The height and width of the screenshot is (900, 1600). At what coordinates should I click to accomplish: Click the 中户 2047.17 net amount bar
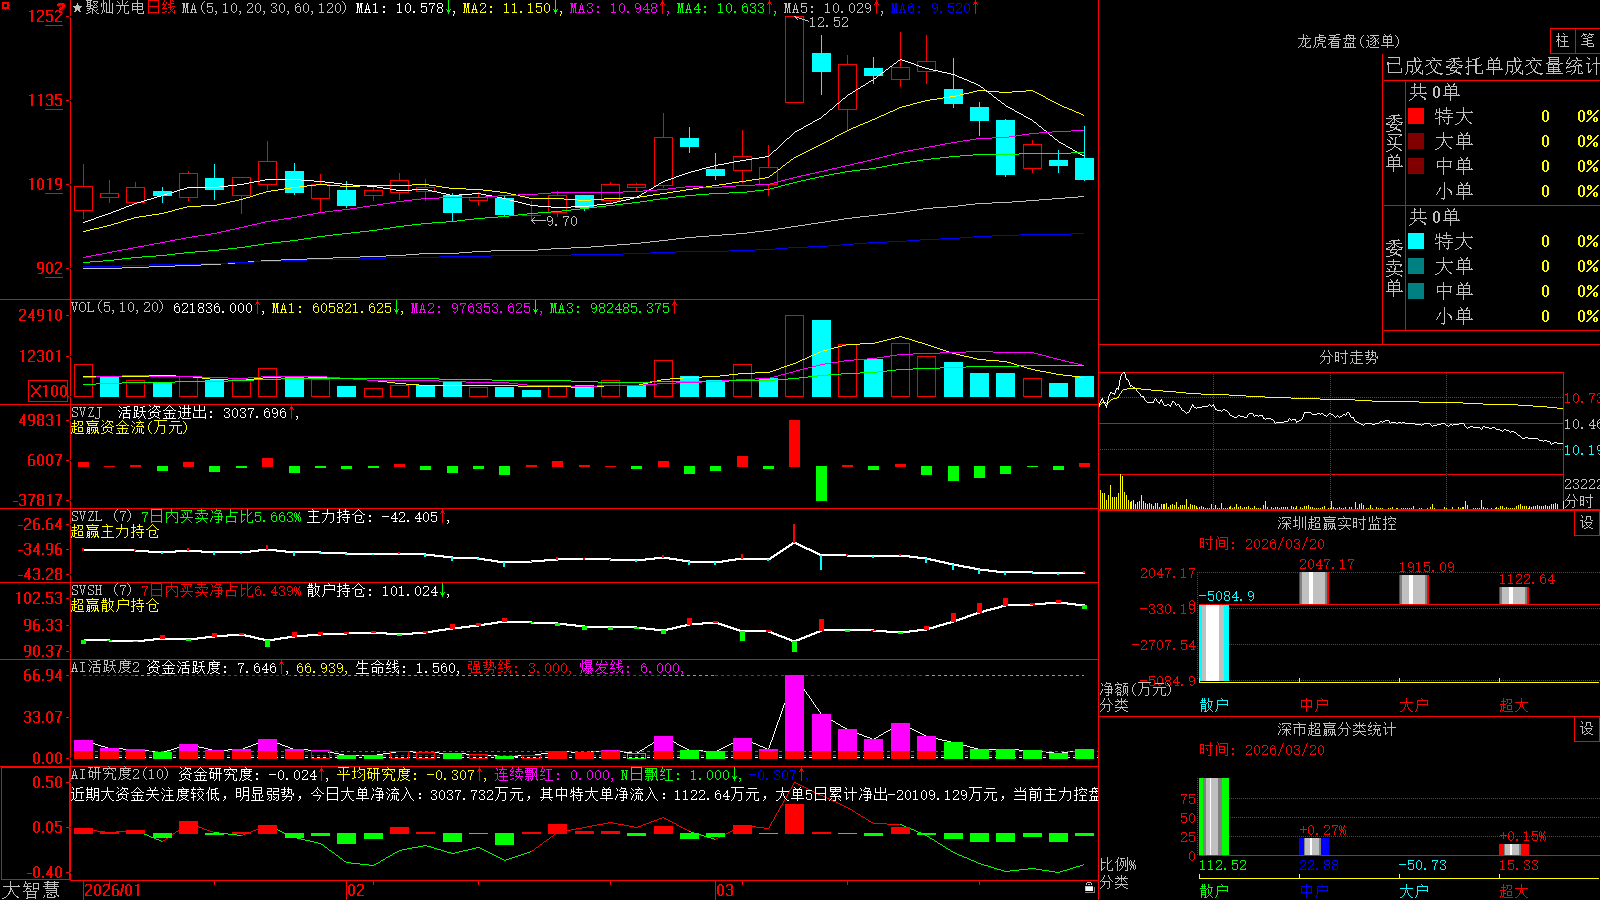pyautogui.click(x=1314, y=588)
